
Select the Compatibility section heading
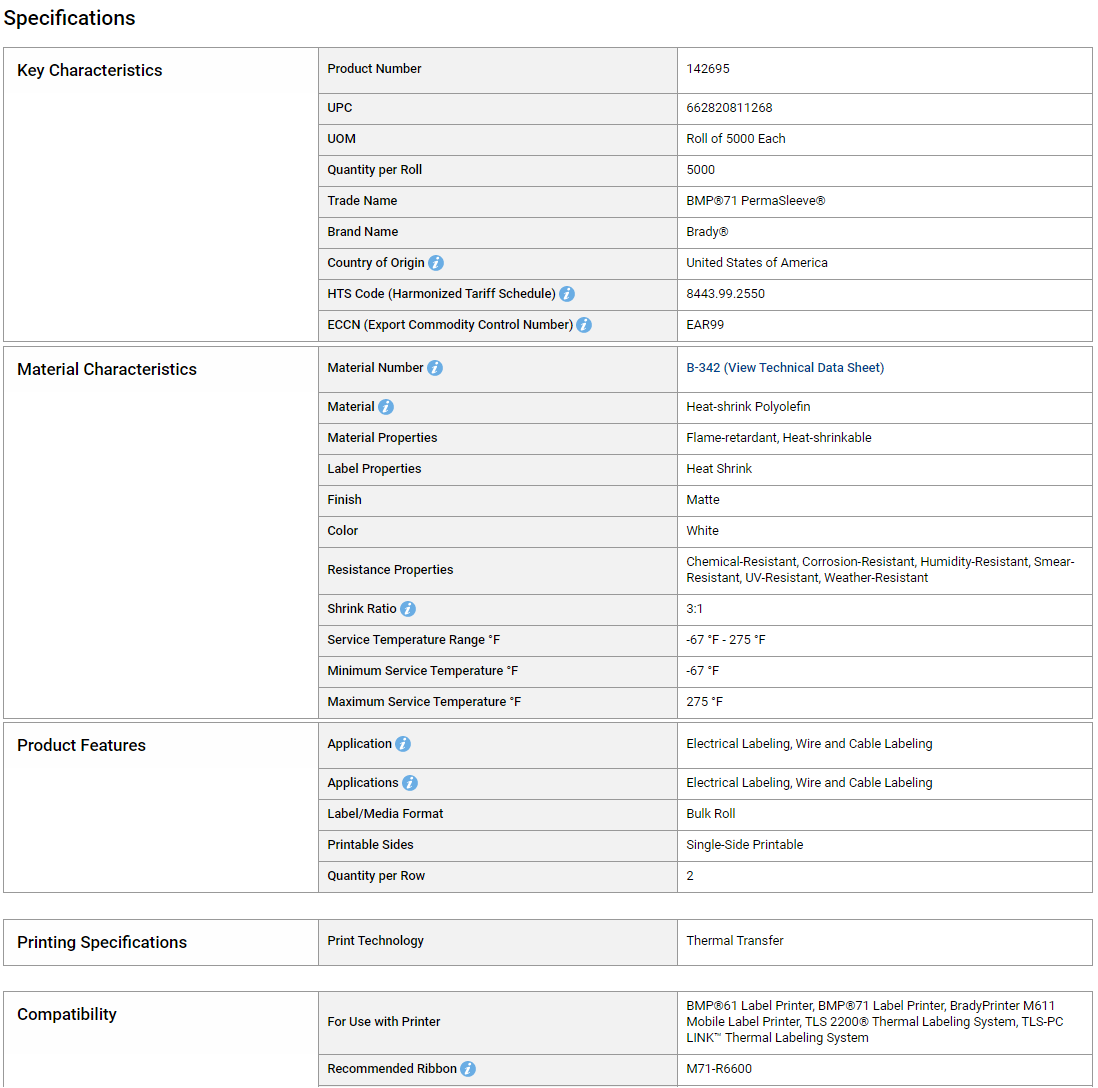coord(67,1014)
